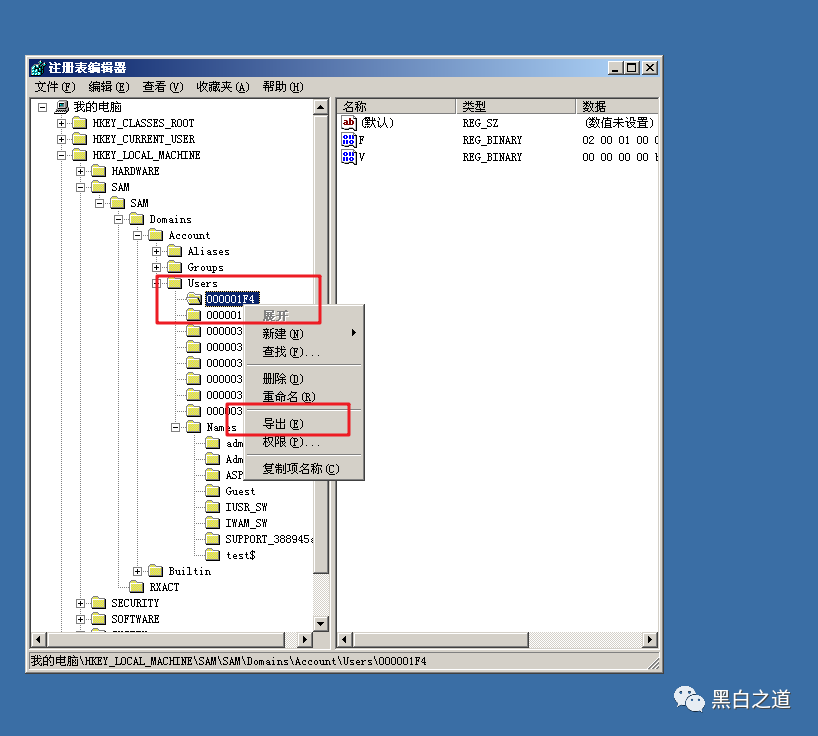Click the 类型 column header
Image resolution: width=818 pixels, height=736 pixels.
pos(515,106)
